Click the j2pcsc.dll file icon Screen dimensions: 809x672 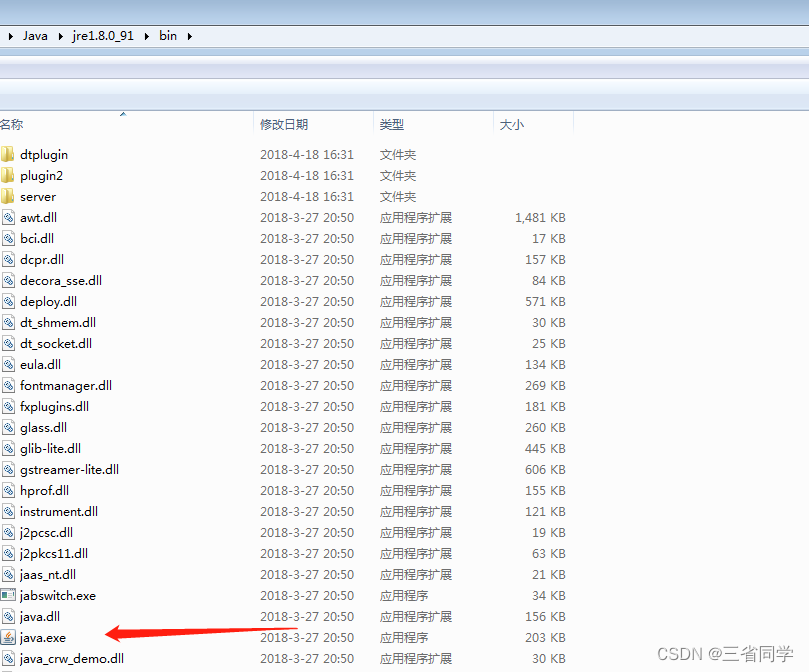[x=8, y=533]
